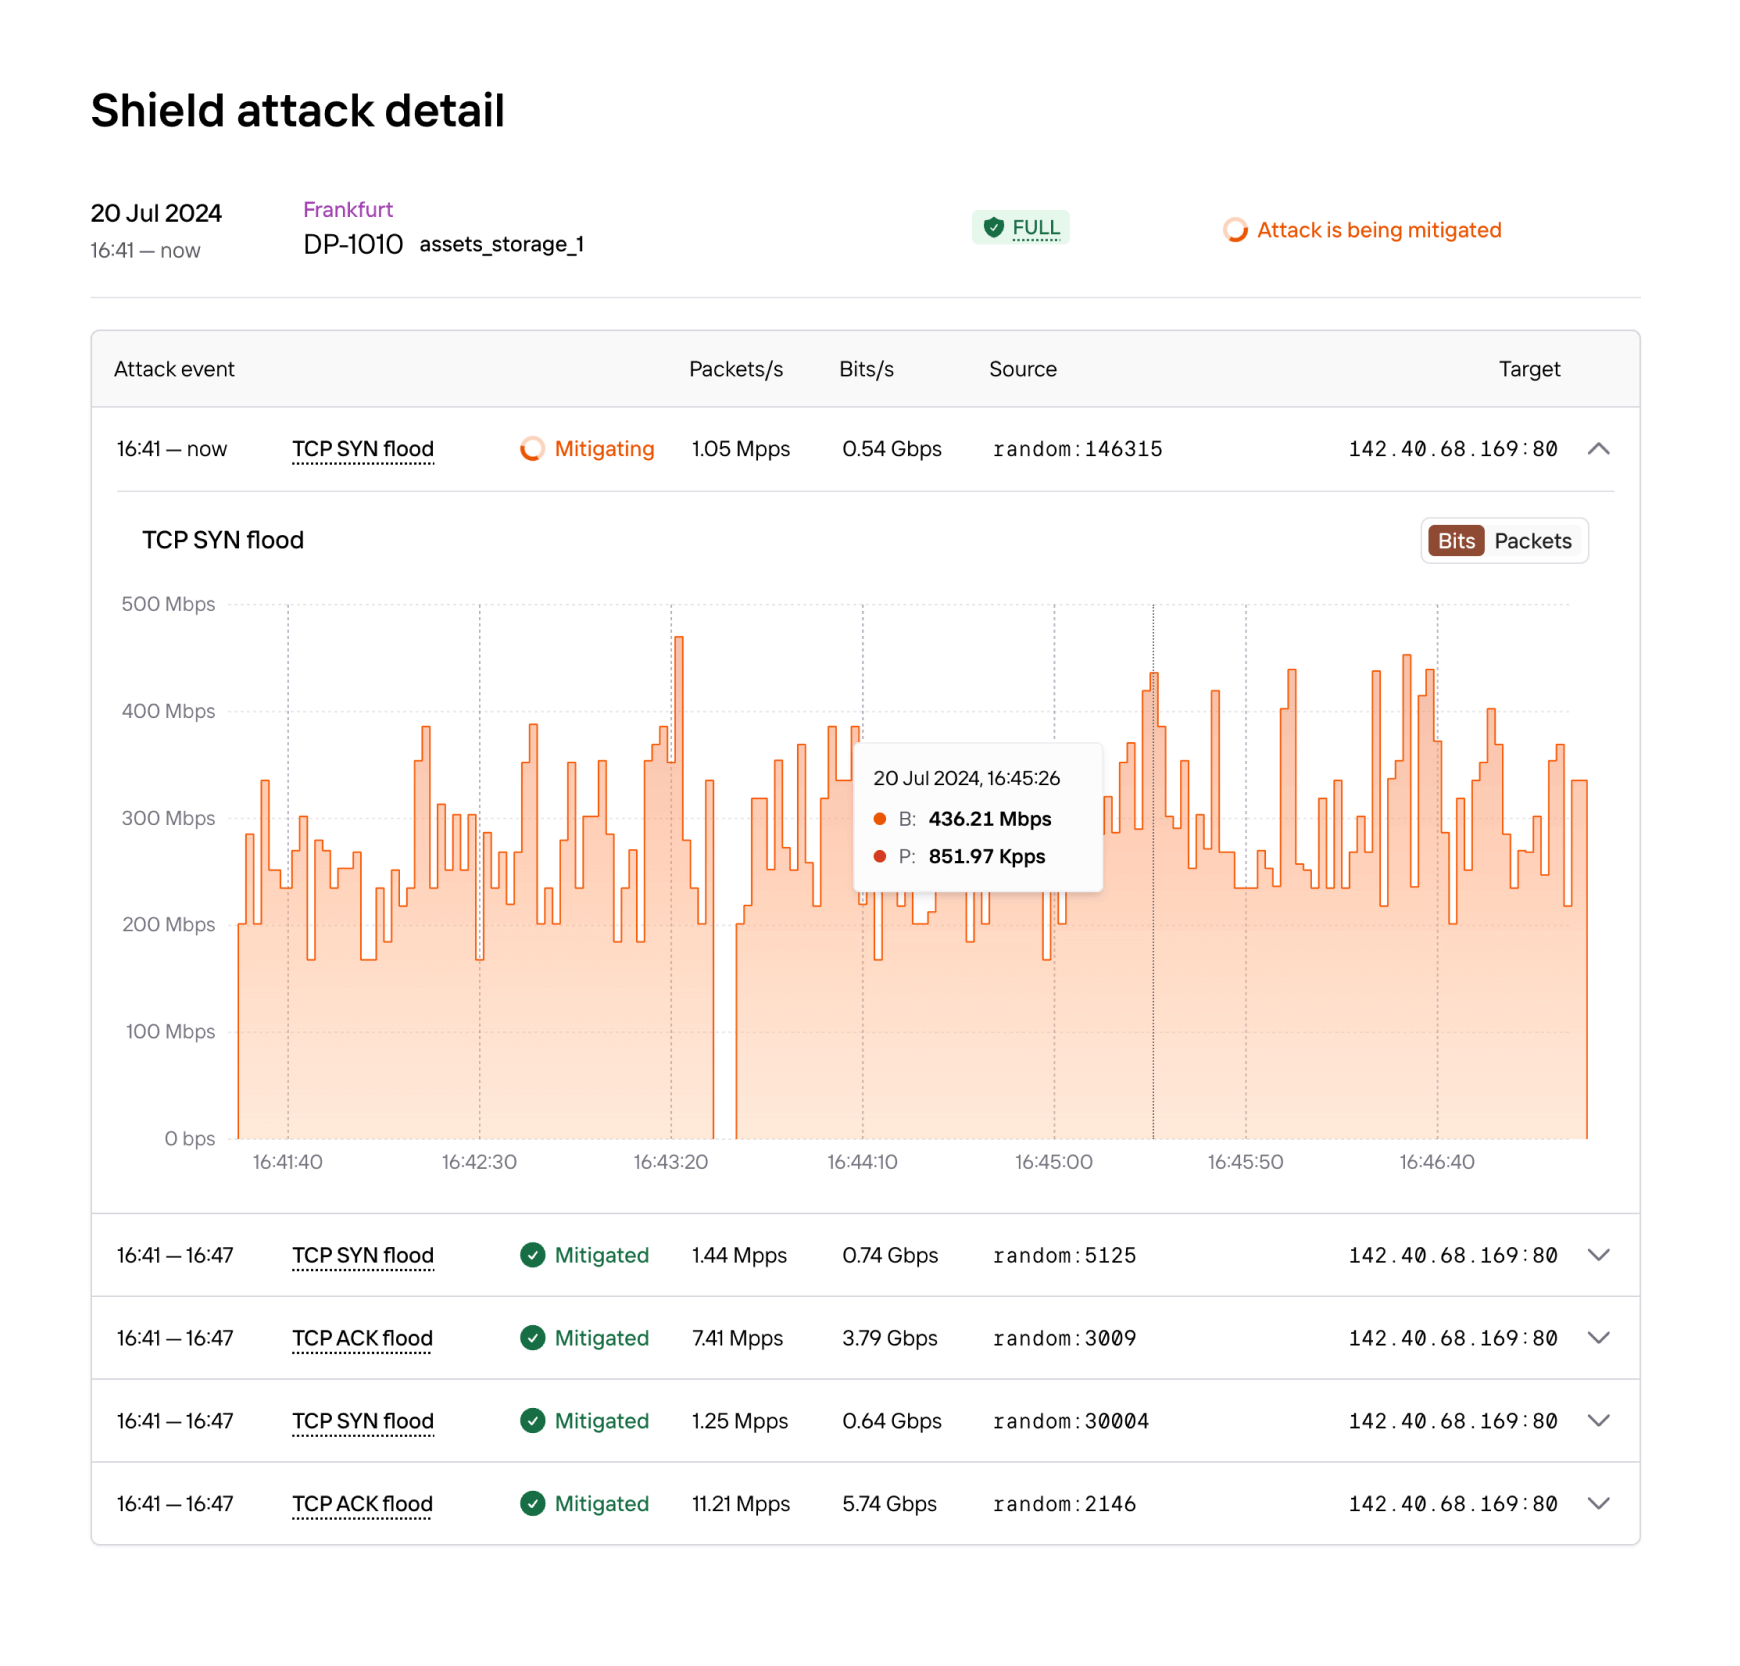Open TCP SYN flood link in 1.44 Mpps row
The image size is (1740, 1666).
click(363, 1255)
